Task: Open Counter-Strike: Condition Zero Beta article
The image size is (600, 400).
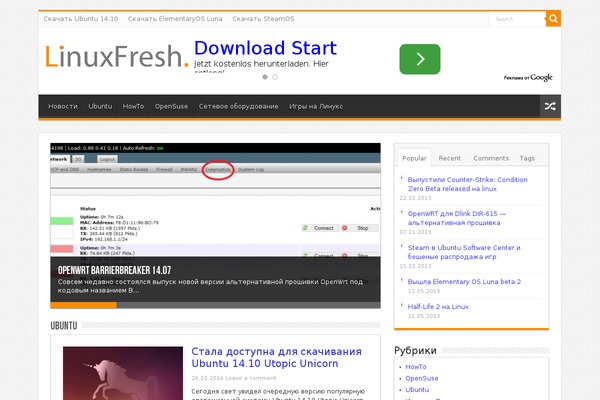Action: click(x=467, y=184)
